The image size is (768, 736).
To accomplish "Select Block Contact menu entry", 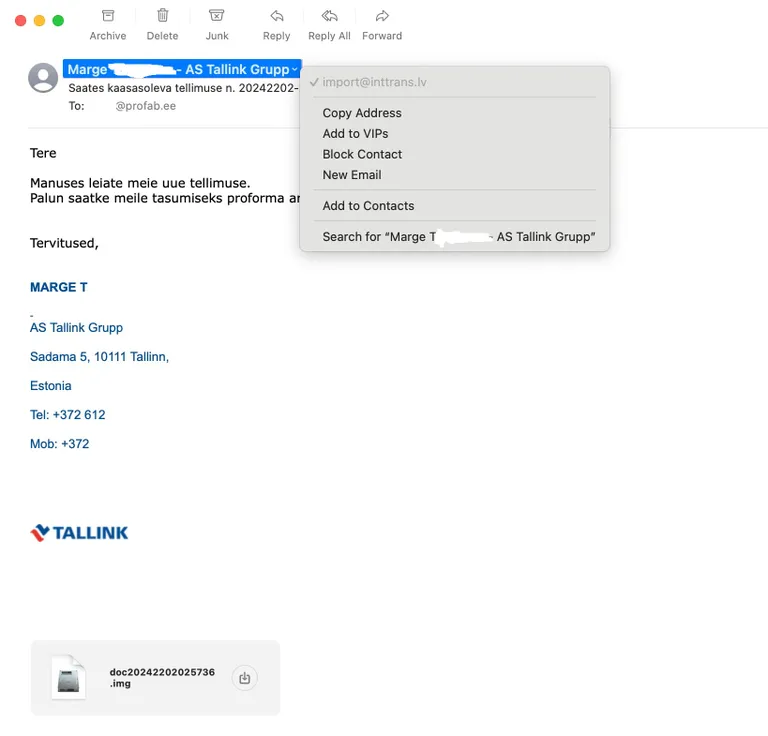I will [x=362, y=154].
